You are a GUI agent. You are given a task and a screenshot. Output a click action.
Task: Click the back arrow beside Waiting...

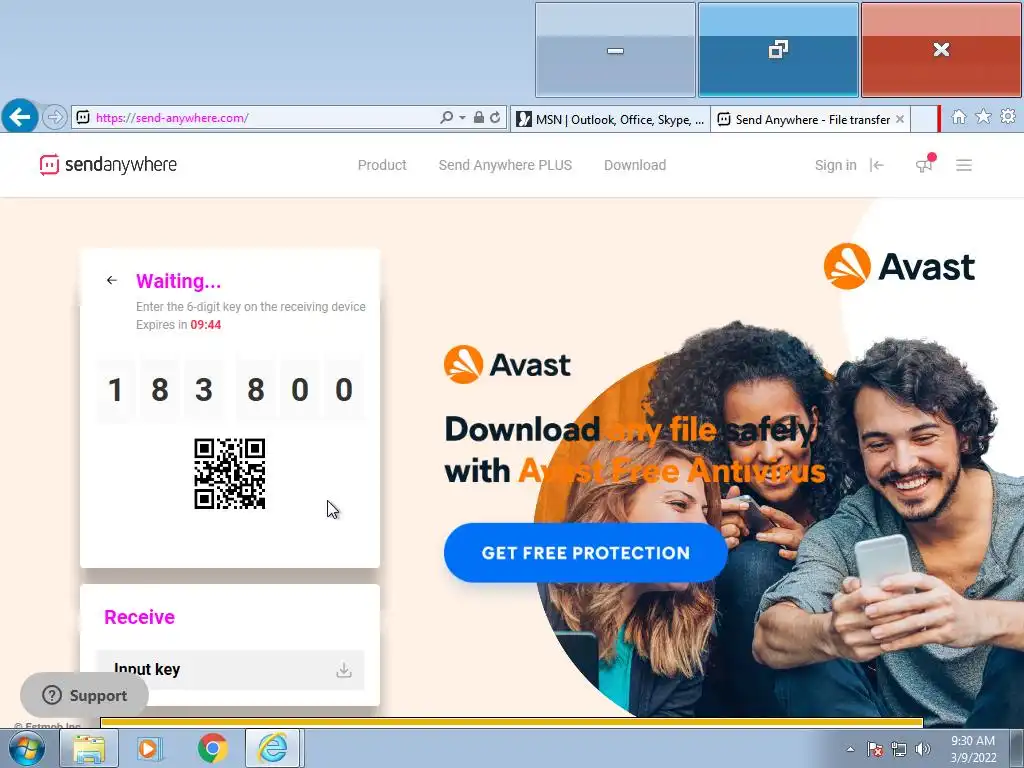[112, 280]
